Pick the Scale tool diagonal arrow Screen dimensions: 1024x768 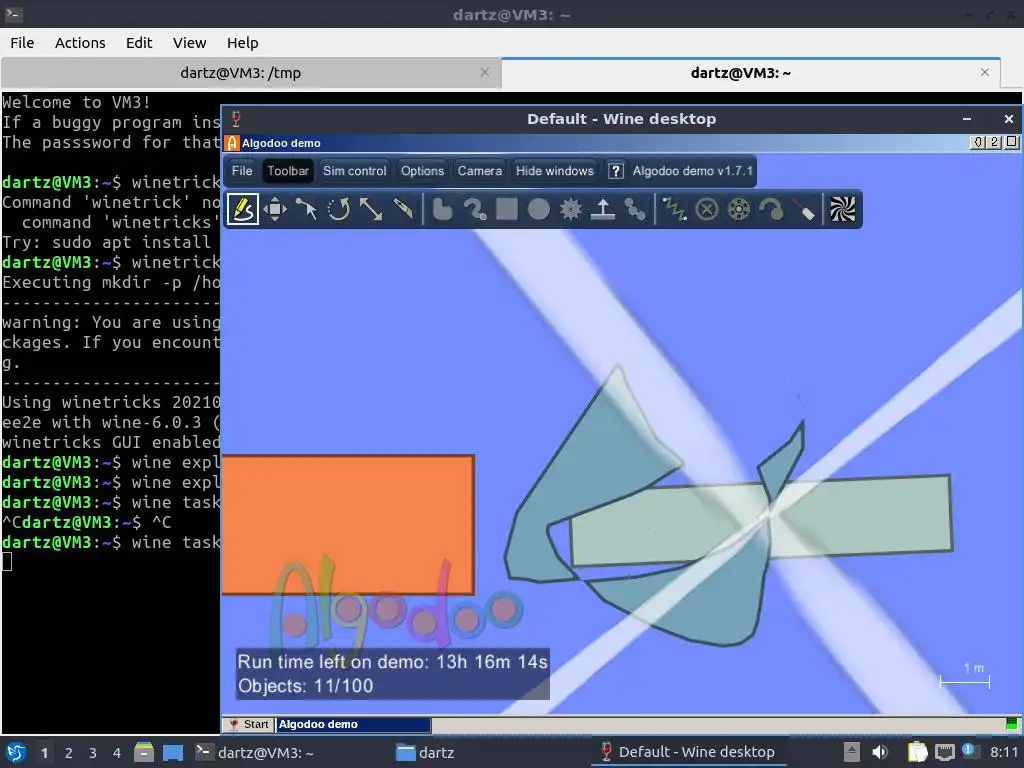tap(371, 209)
